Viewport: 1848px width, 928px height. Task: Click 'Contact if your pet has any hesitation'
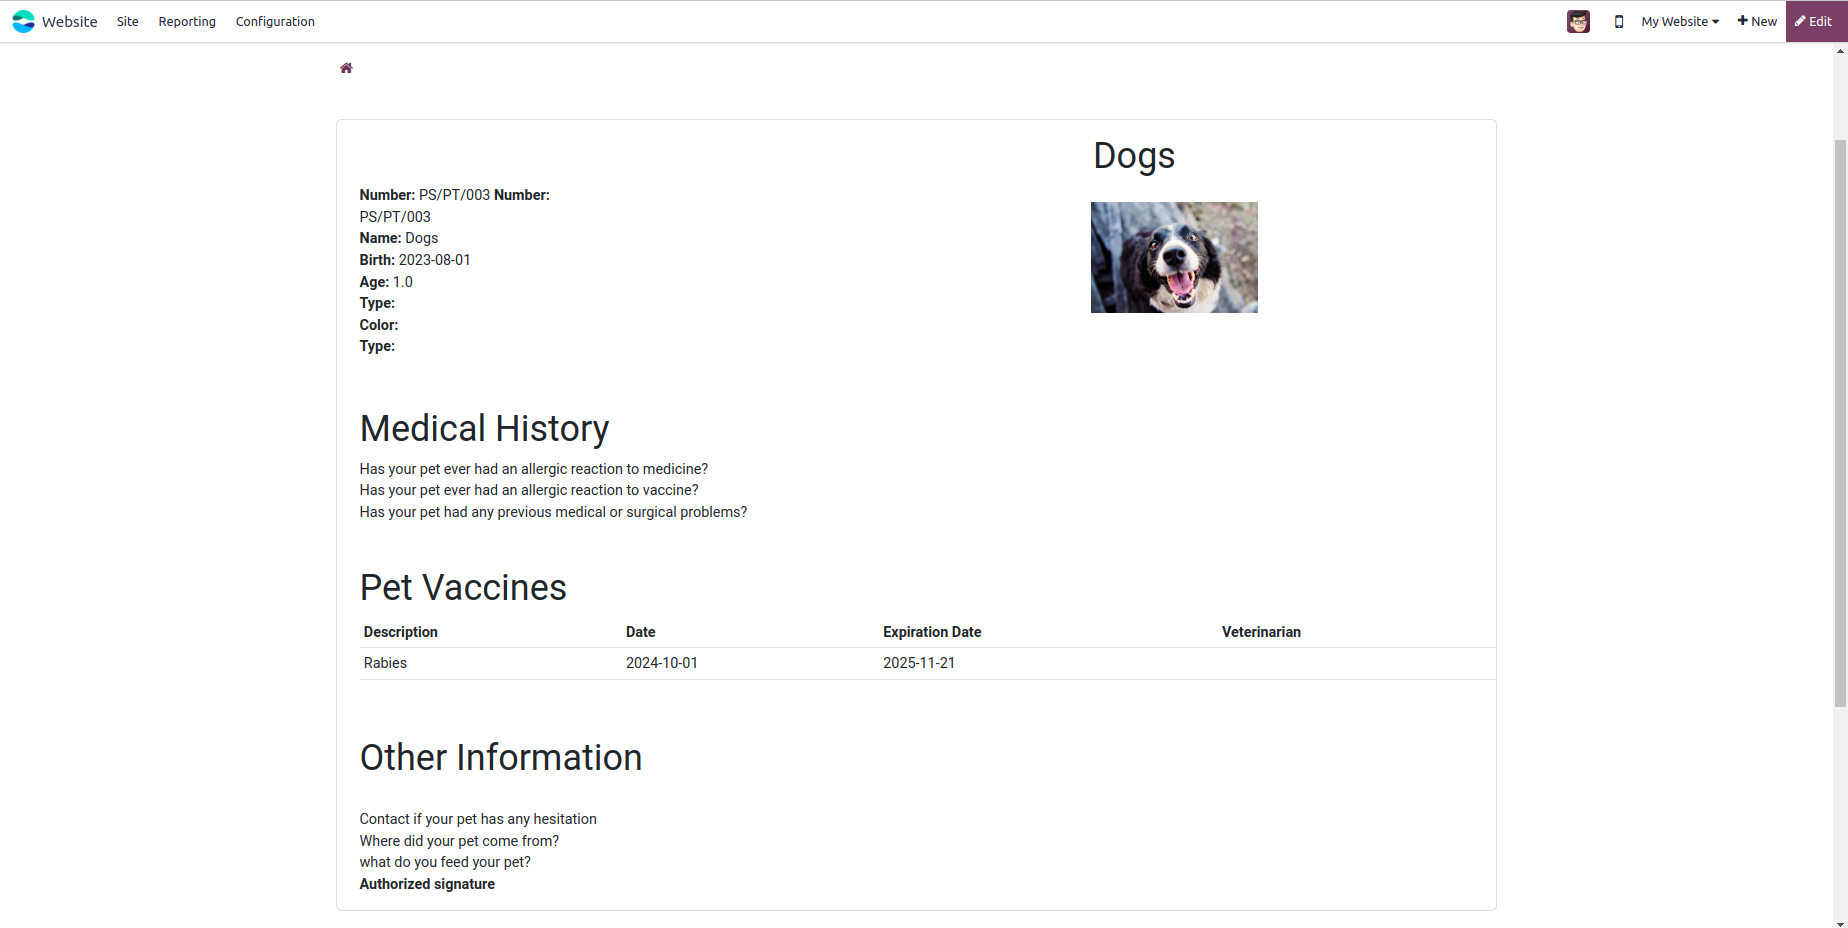coord(478,819)
